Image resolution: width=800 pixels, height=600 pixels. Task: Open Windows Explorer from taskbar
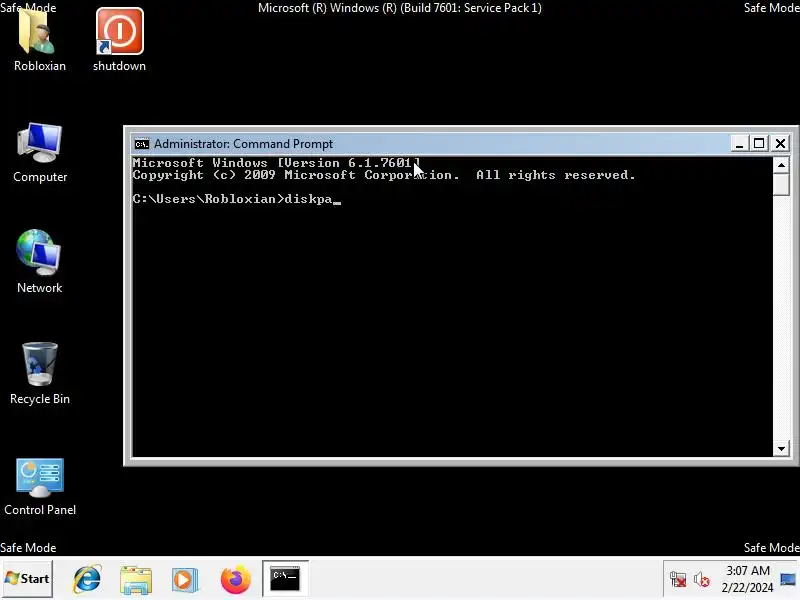(136, 580)
